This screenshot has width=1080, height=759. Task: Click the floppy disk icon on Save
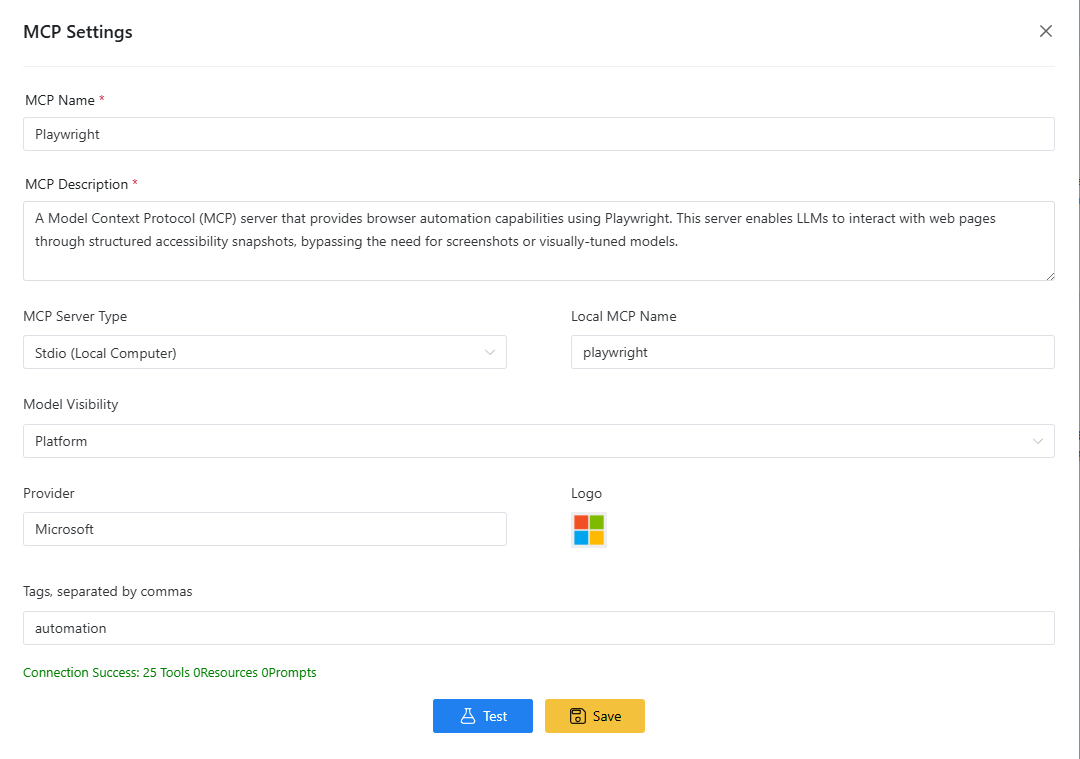(x=577, y=716)
